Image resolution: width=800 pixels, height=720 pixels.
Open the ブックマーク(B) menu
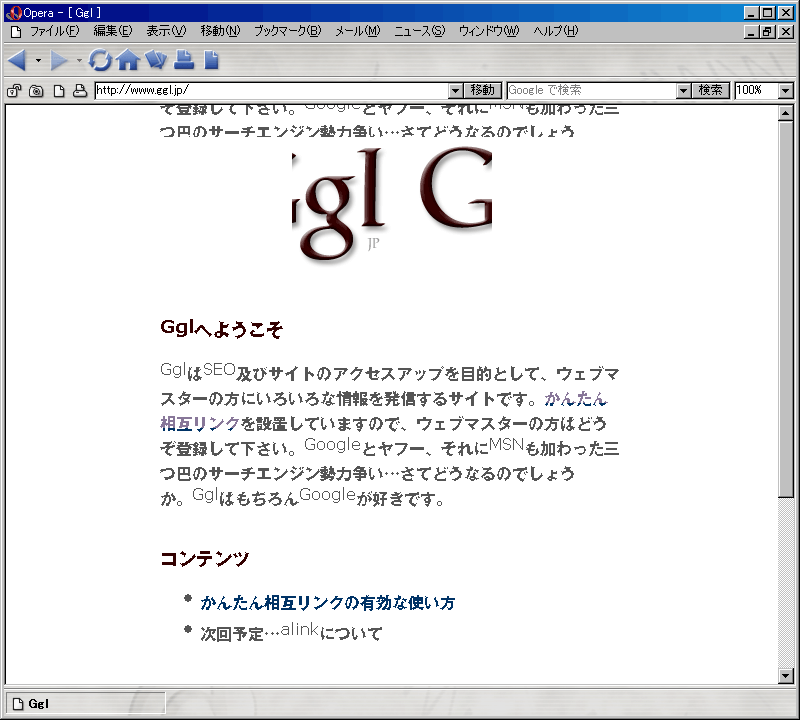point(288,31)
